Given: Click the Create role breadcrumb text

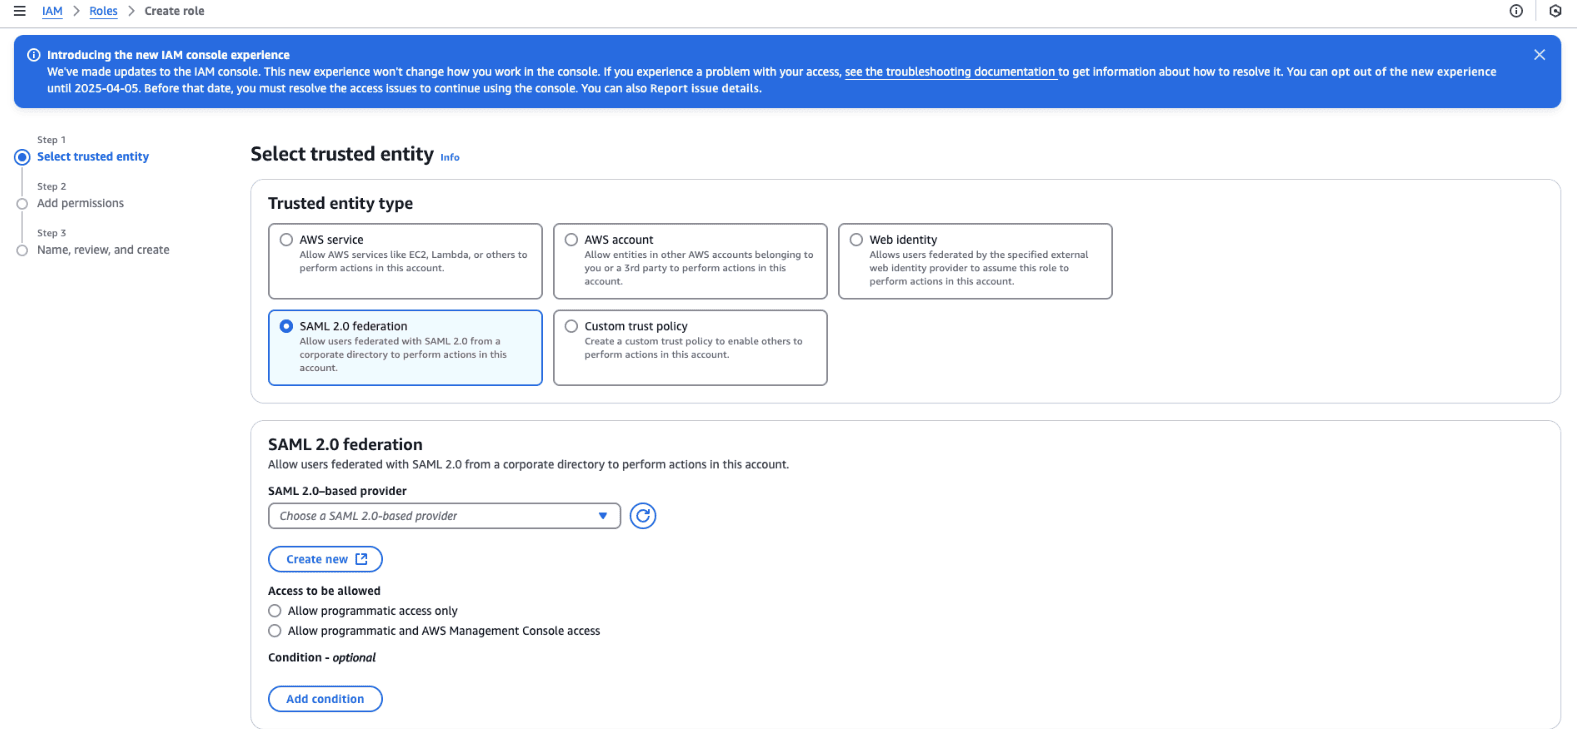Looking at the screenshot, I should coord(174,11).
